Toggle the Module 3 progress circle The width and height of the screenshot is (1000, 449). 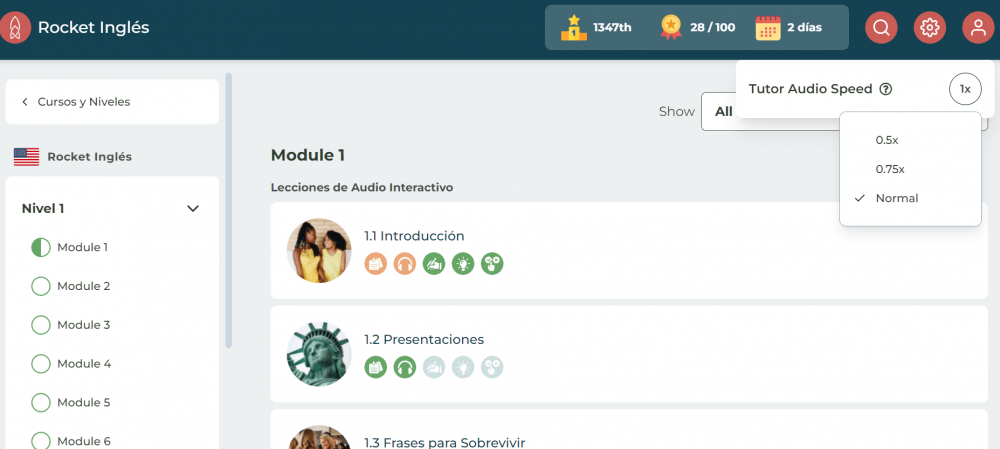[41, 325]
